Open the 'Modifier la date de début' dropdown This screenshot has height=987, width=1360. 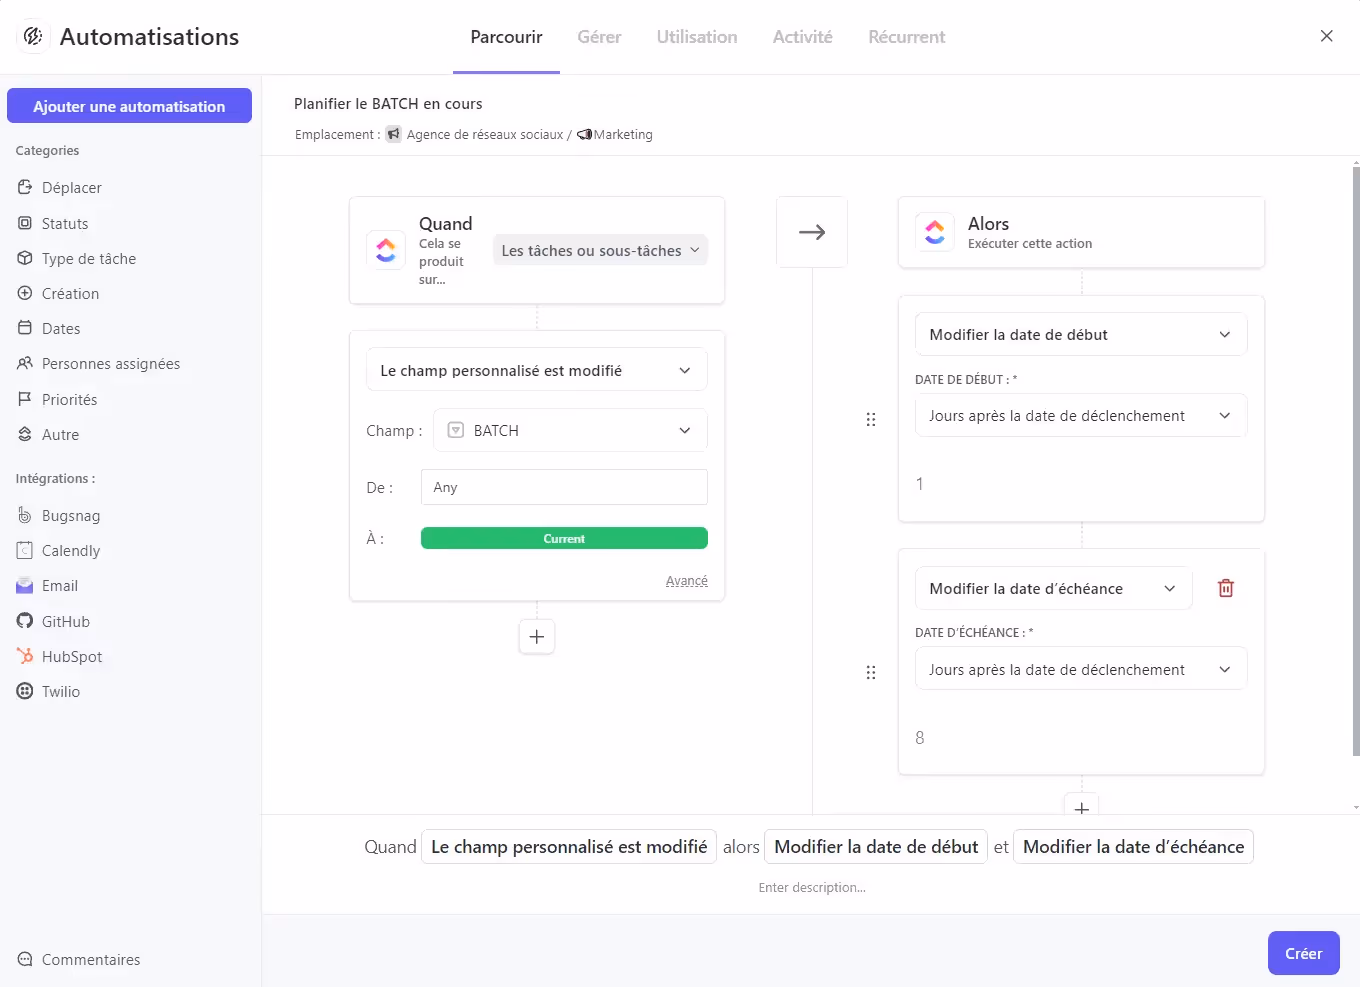(x=1080, y=334)
